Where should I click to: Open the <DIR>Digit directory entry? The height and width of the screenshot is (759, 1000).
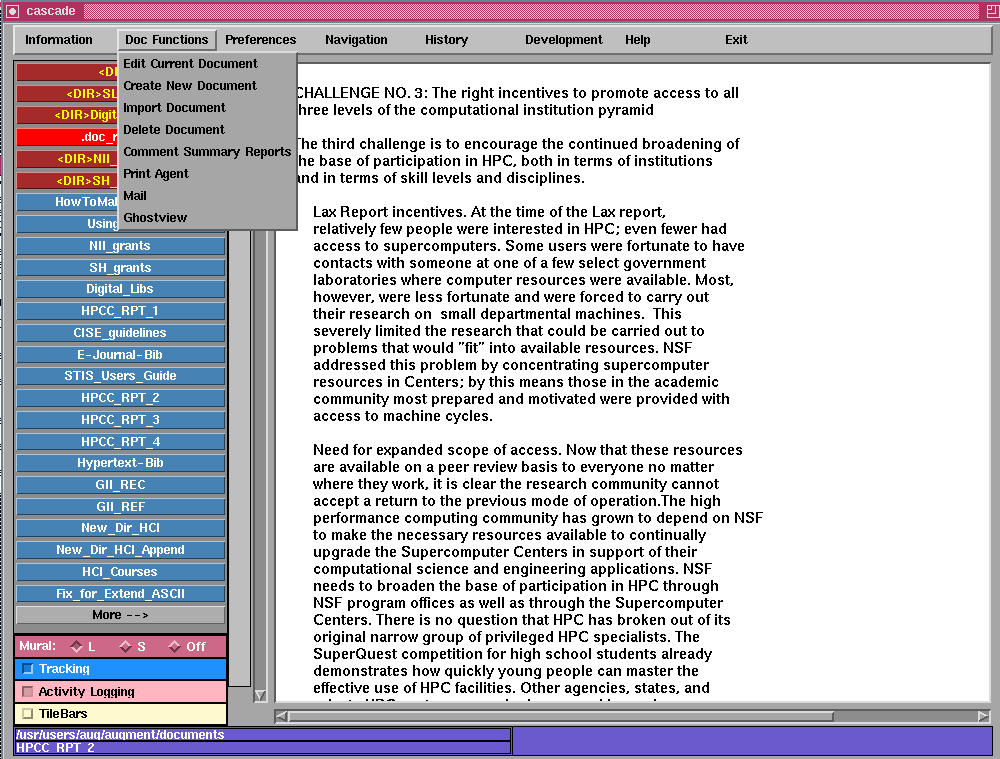(68, 115)
